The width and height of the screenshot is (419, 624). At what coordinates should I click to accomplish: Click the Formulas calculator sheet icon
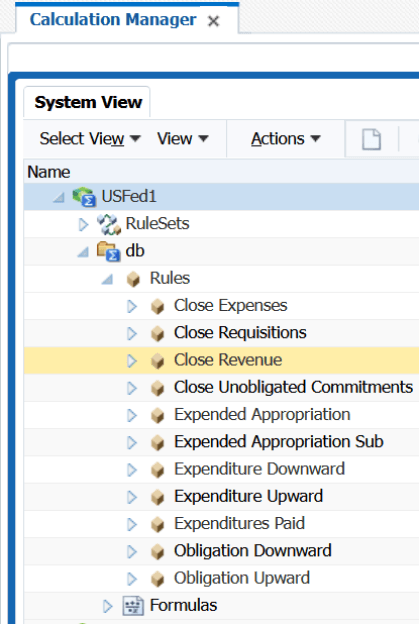133,606
